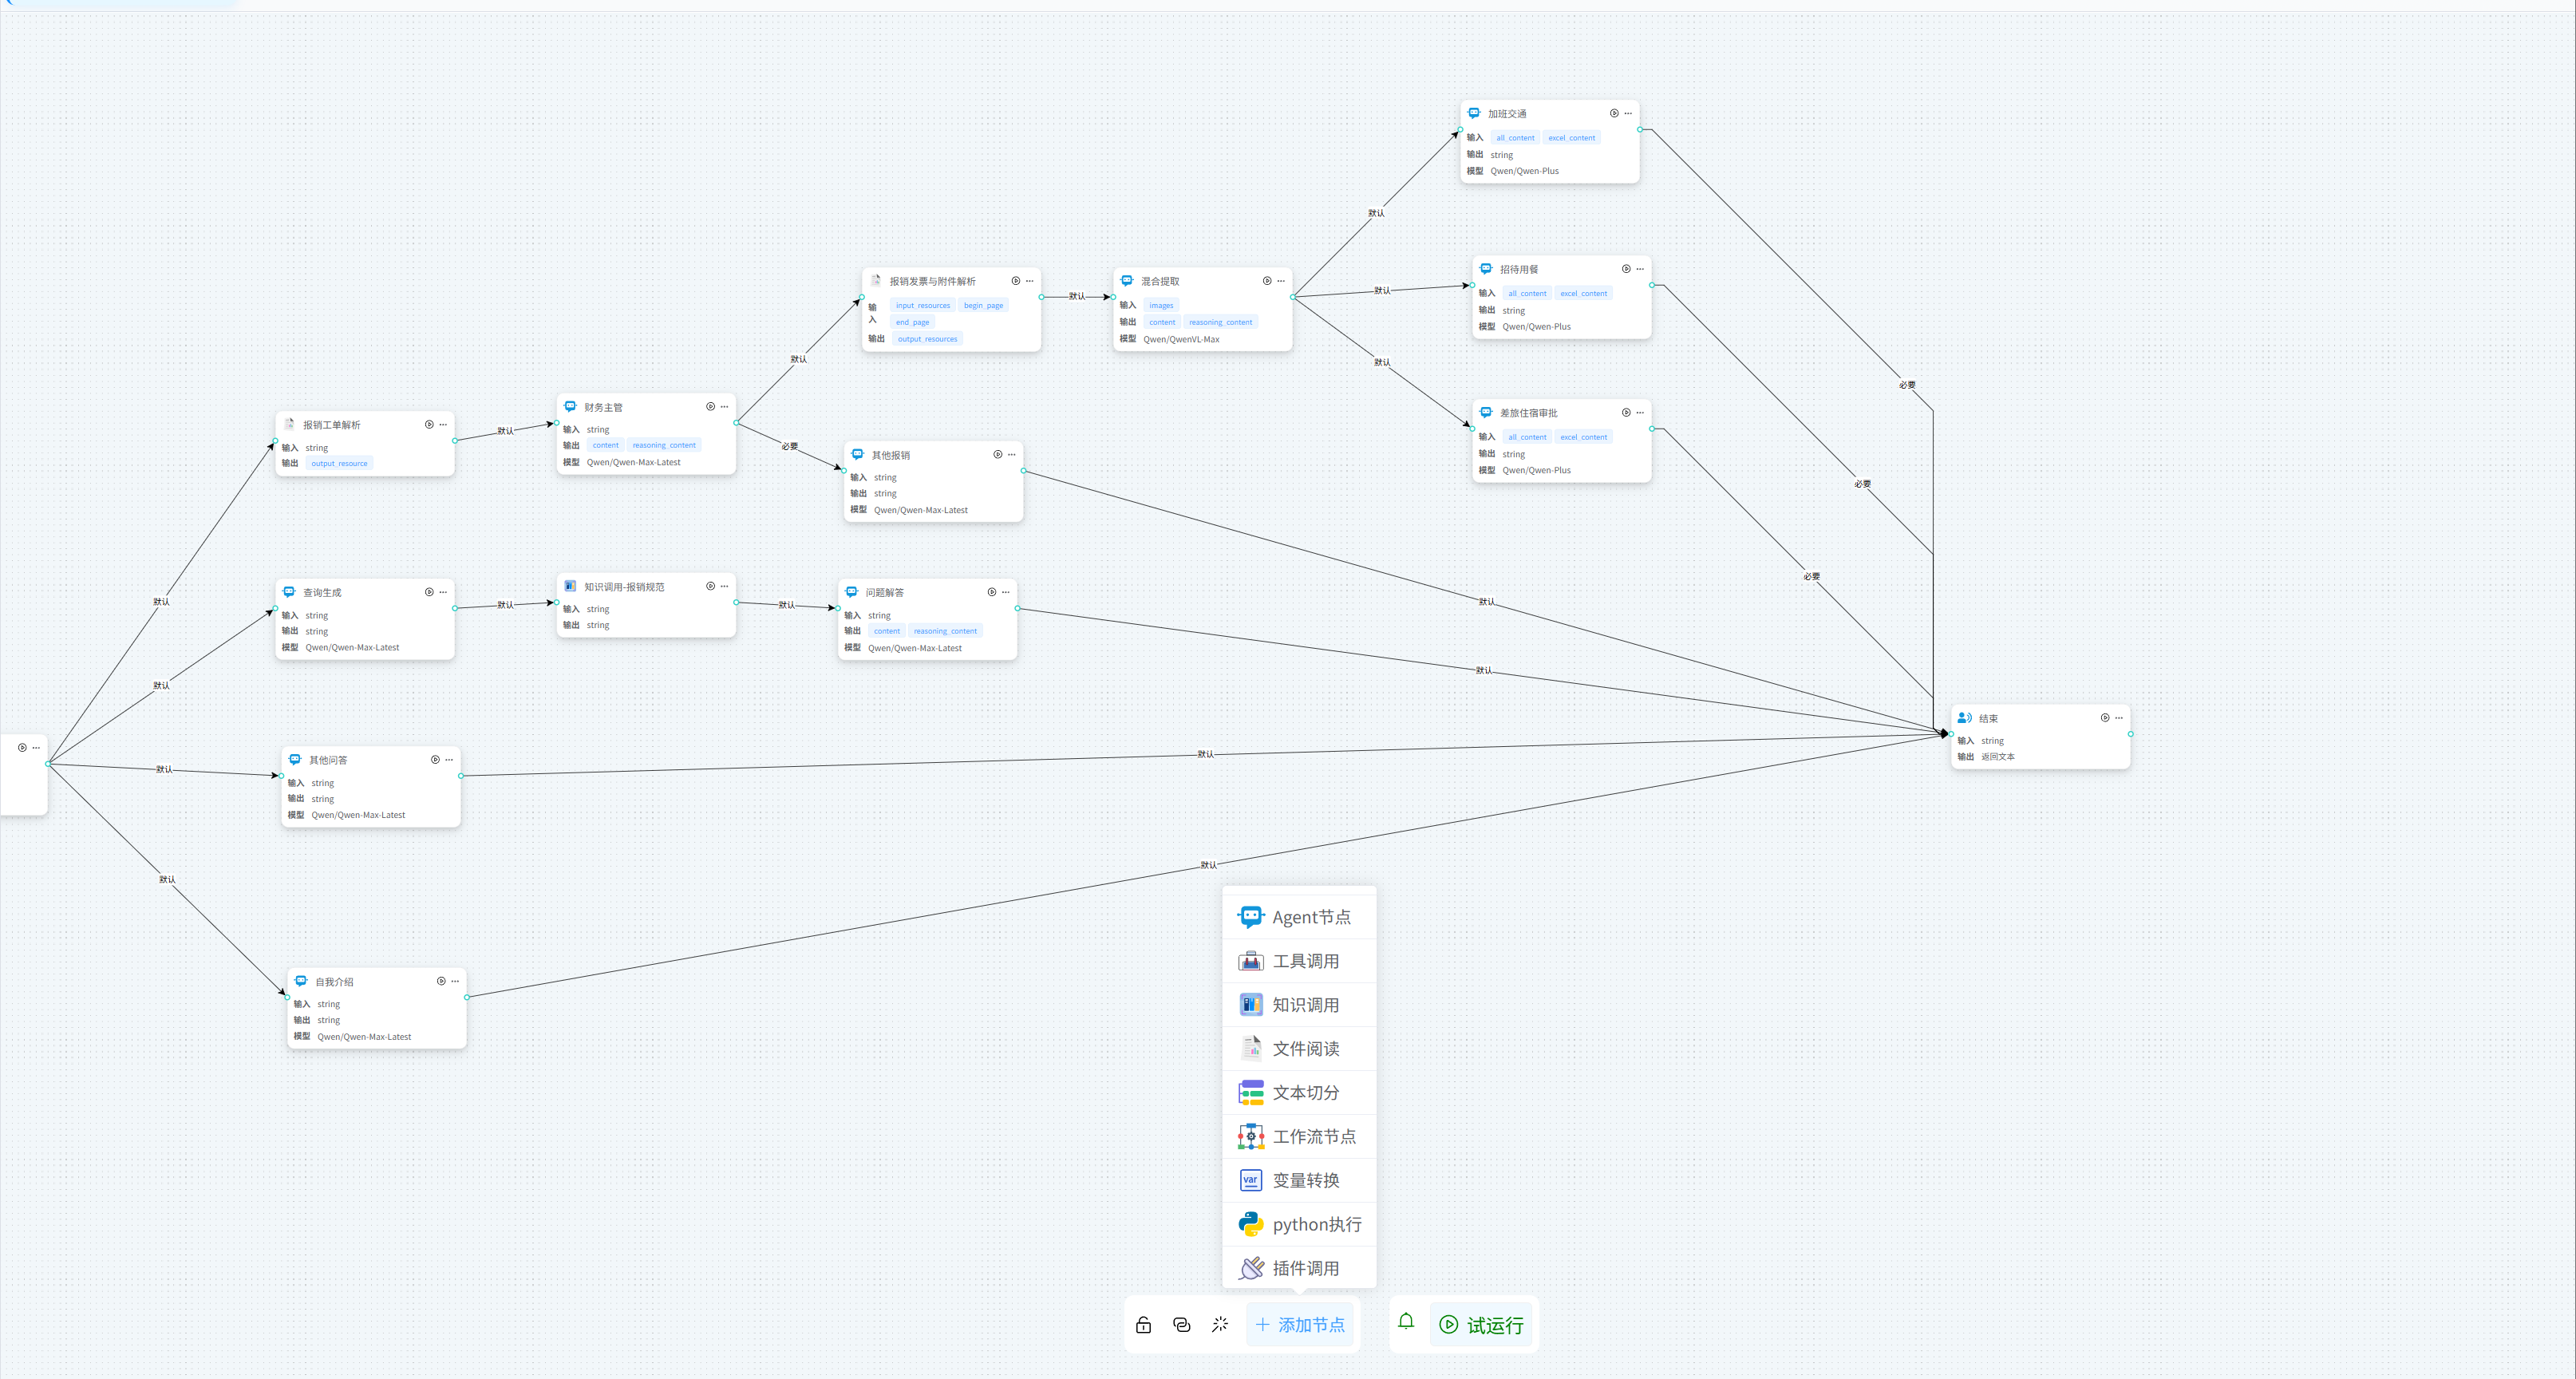
Task: Click the link-nodes icon in bottom toolbar
Action: click(1181, 1325)
